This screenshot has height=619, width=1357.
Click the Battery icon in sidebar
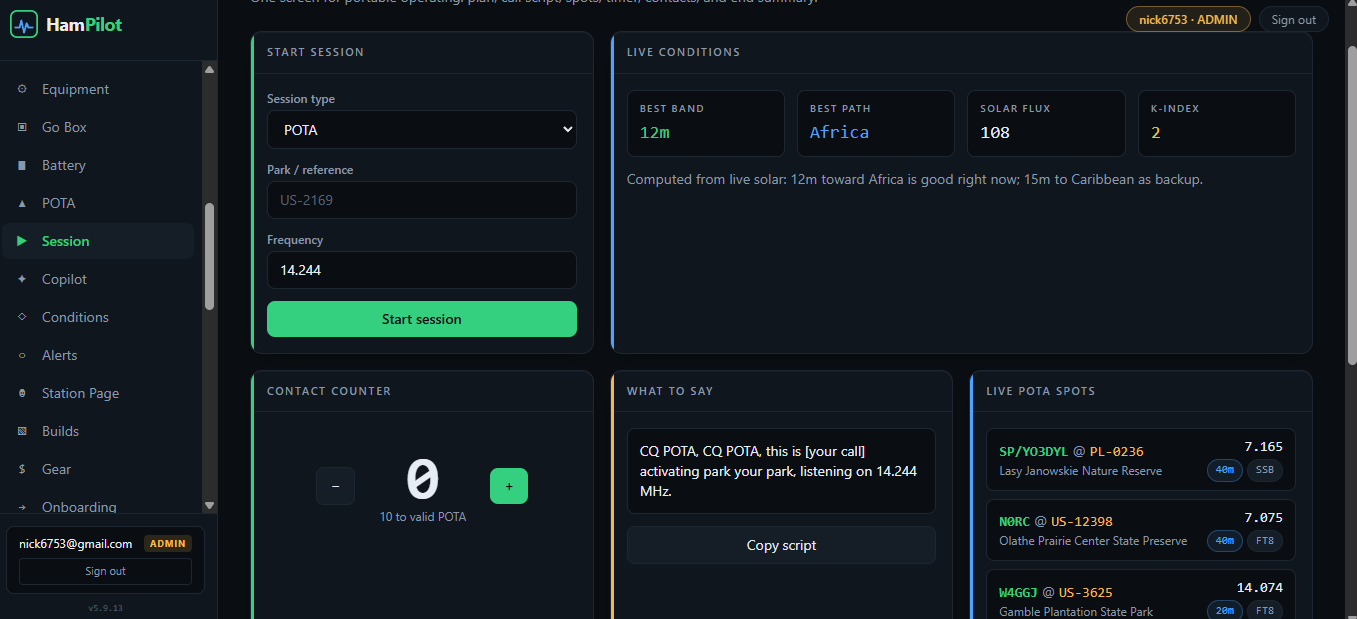22,165
